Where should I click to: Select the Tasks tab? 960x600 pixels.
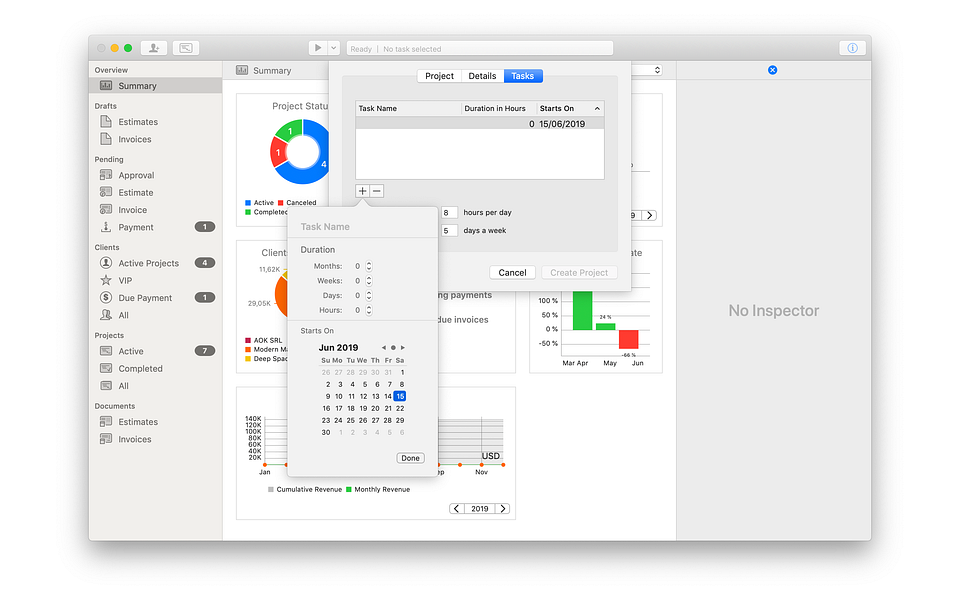pos(523,76)
